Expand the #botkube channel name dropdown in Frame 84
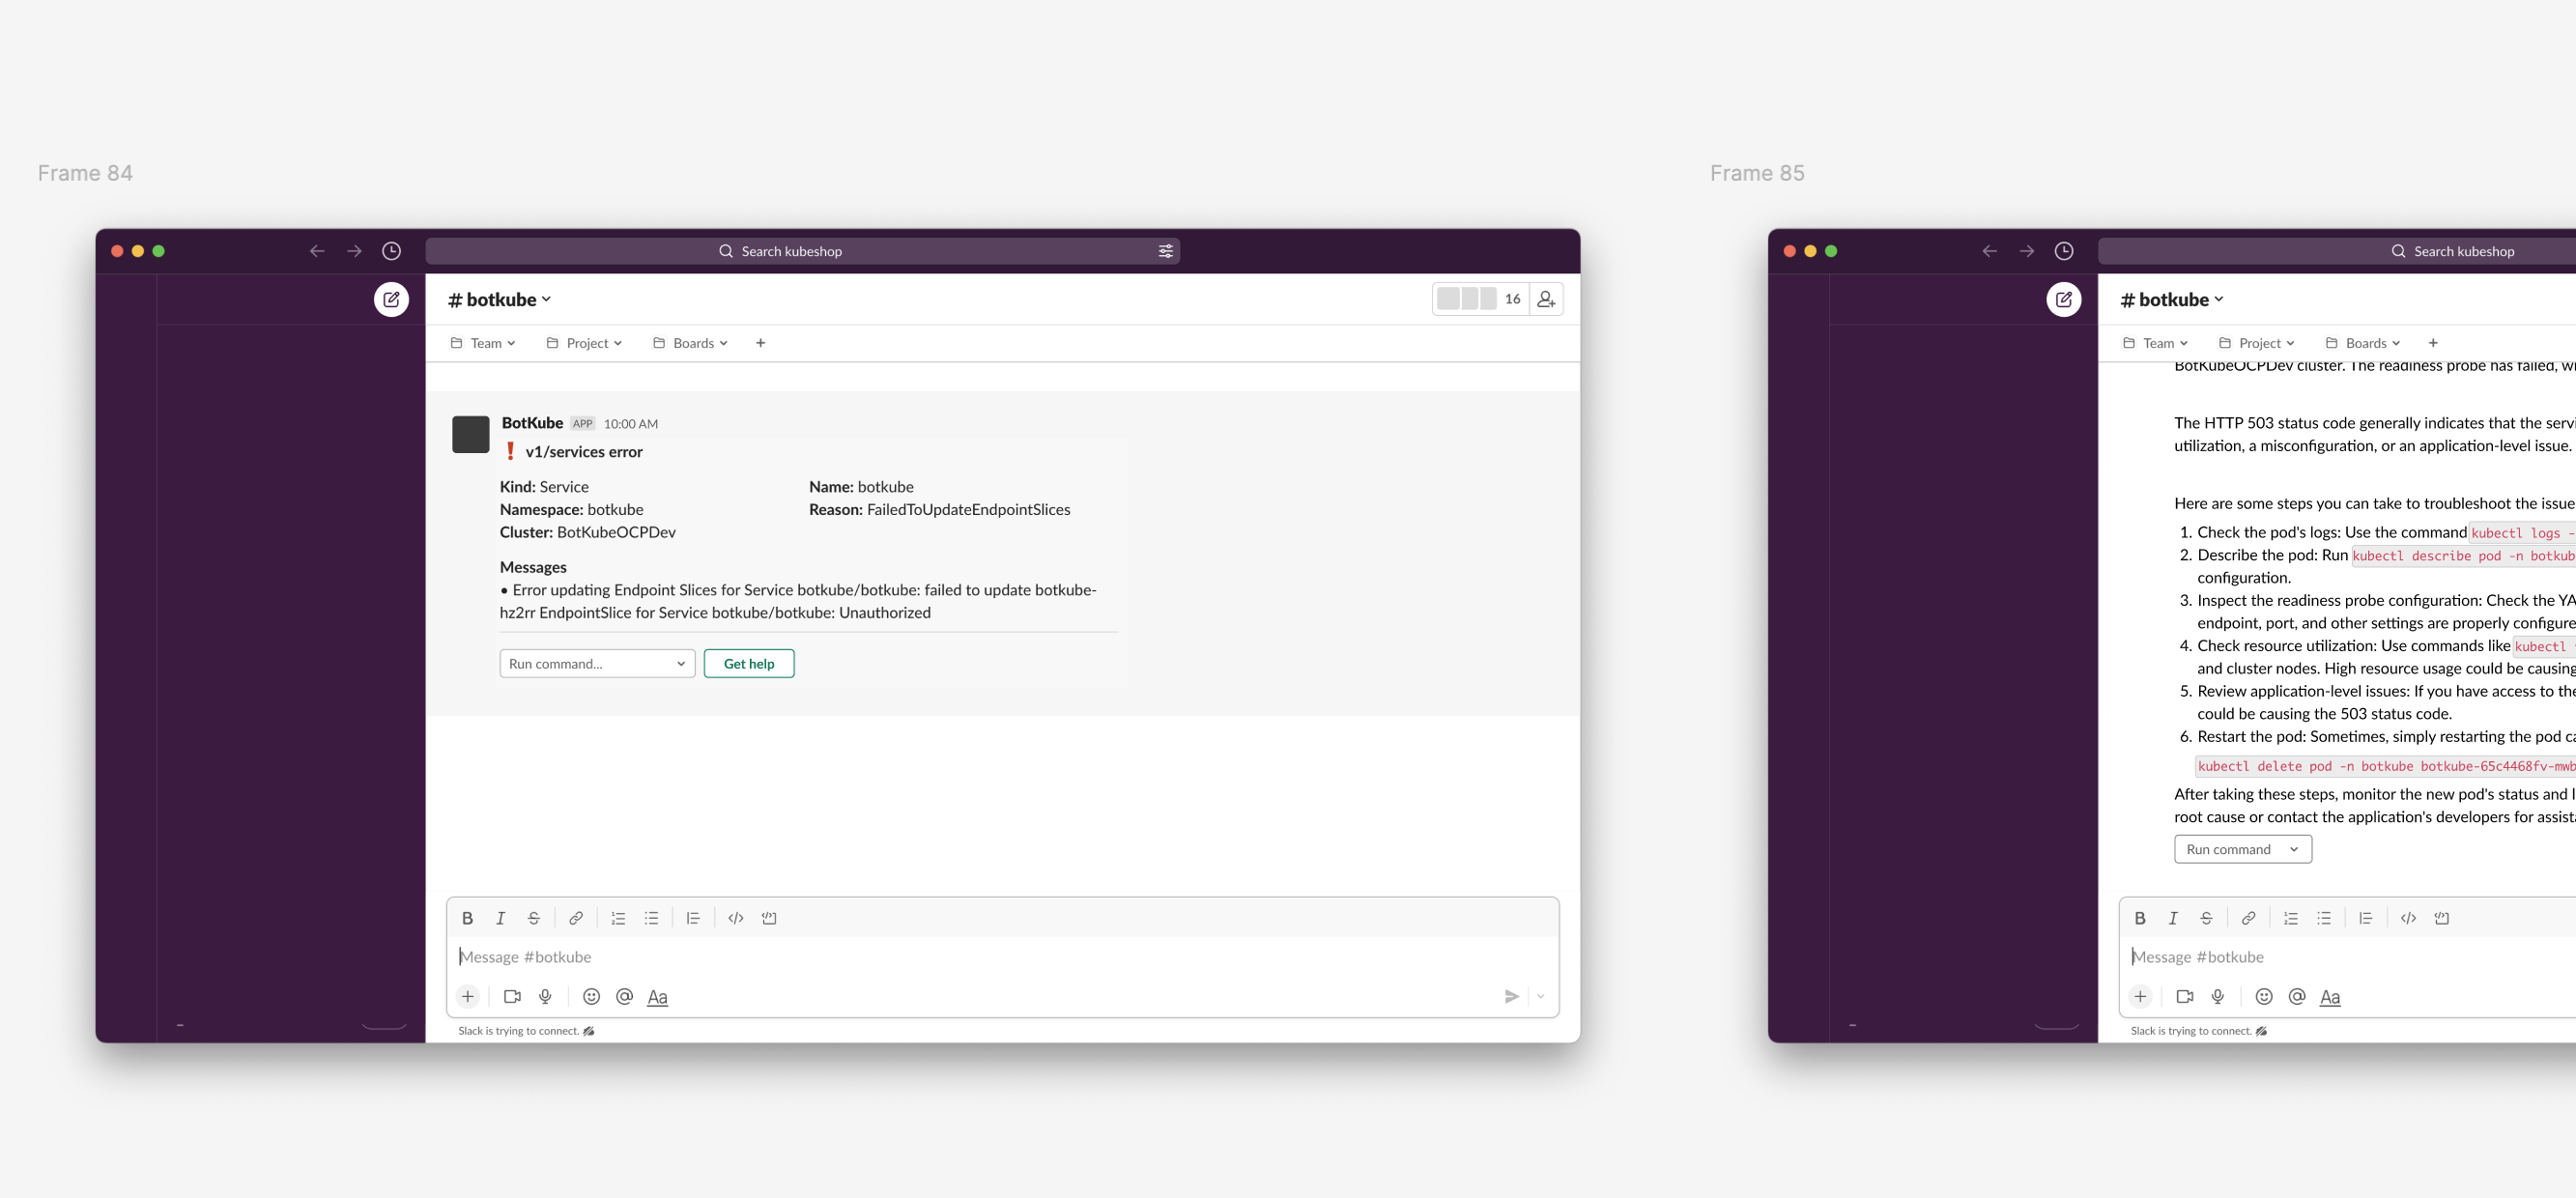This screenshot has height=1198, width=2576. (500, 299)
